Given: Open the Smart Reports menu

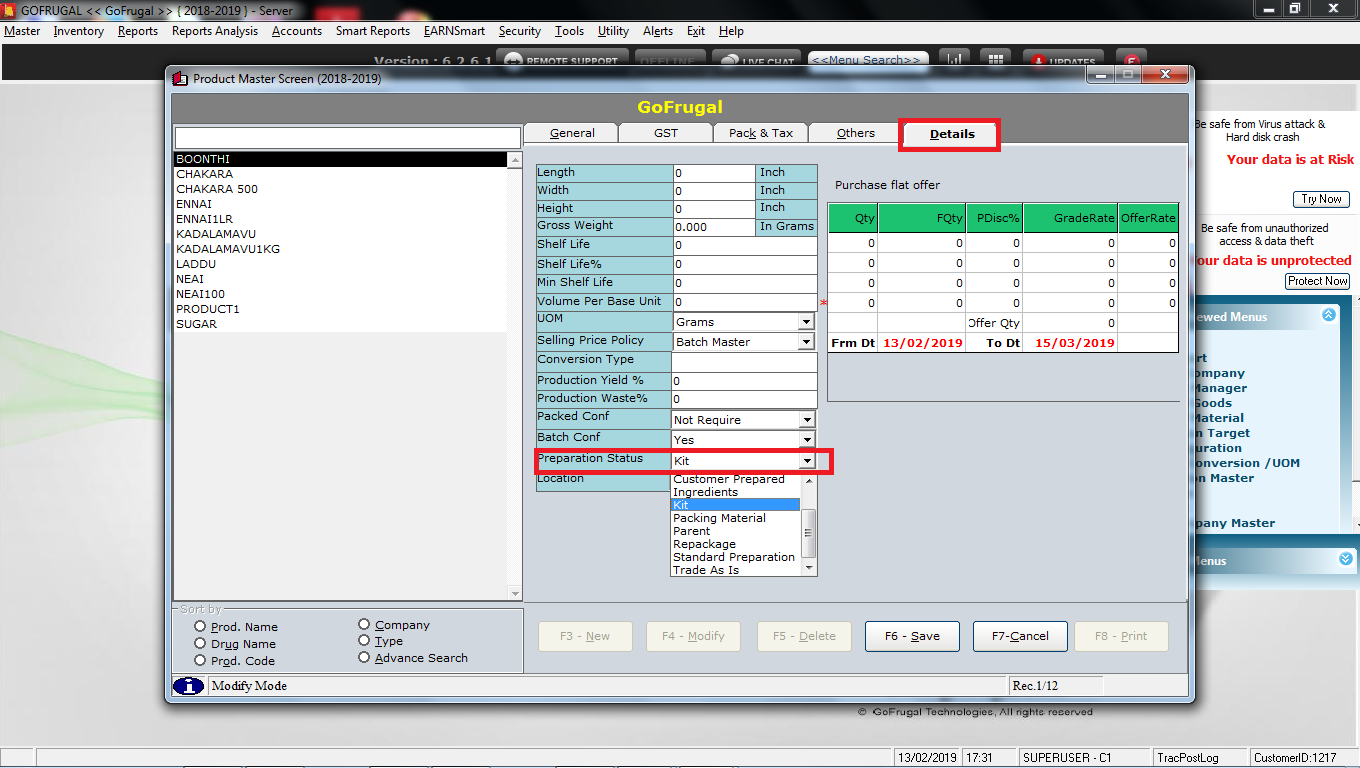Looking at the screenshot, I should [373, 31].
